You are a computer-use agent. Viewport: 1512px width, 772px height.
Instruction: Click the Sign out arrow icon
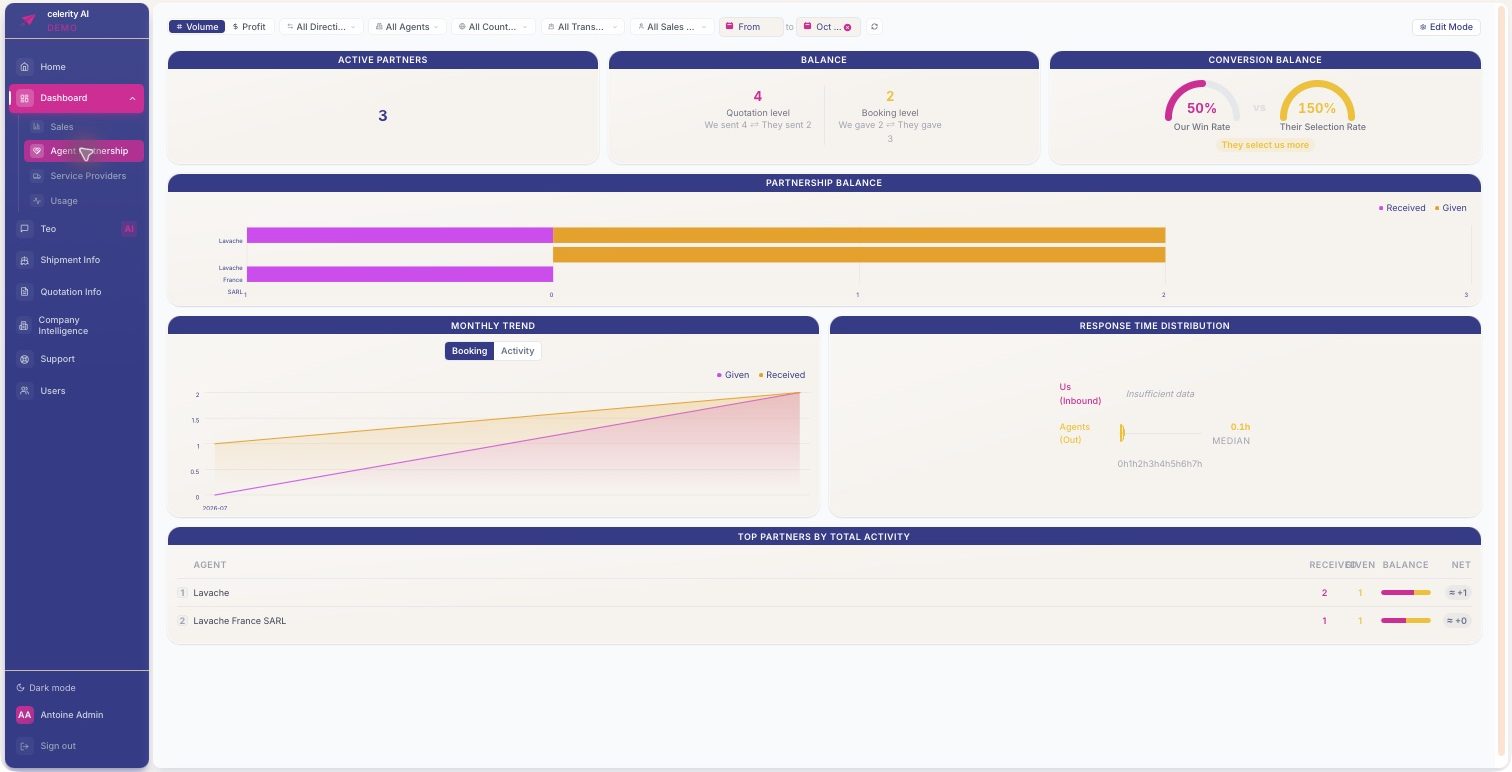point(24,746)
